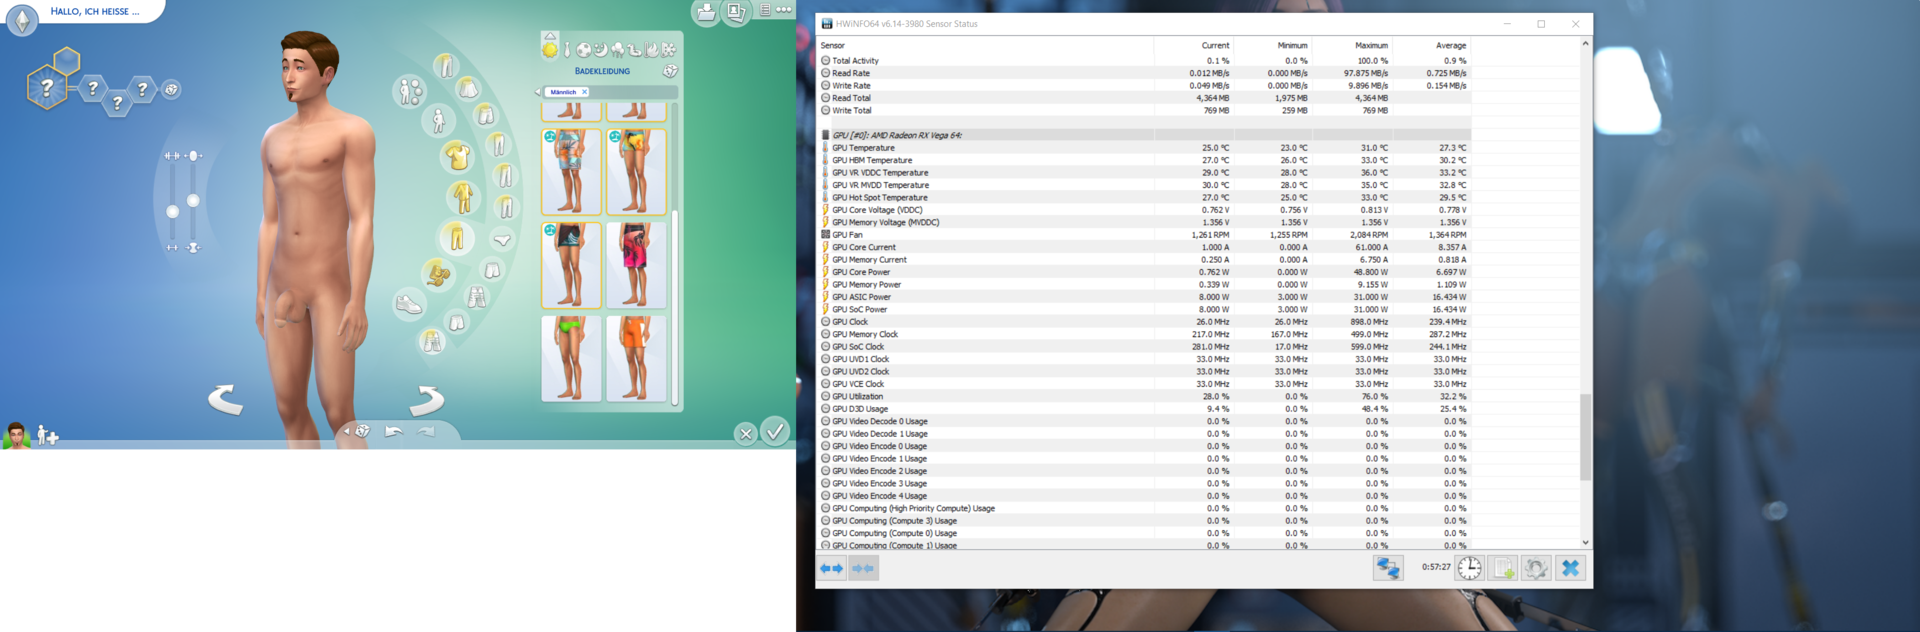The image size is (1920, 632).
Task: Open HWiNFO remote network monitors button
Action: tap(1388, 568)
